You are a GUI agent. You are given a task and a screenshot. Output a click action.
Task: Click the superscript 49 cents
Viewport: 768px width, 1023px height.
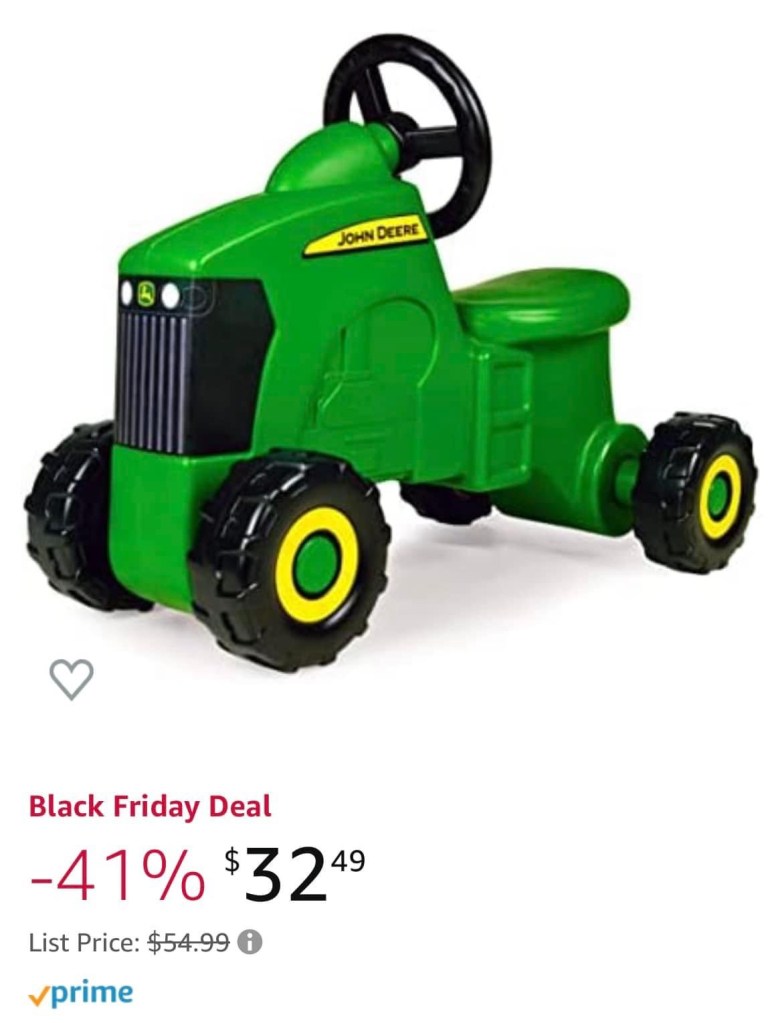(x=346, y=860)
